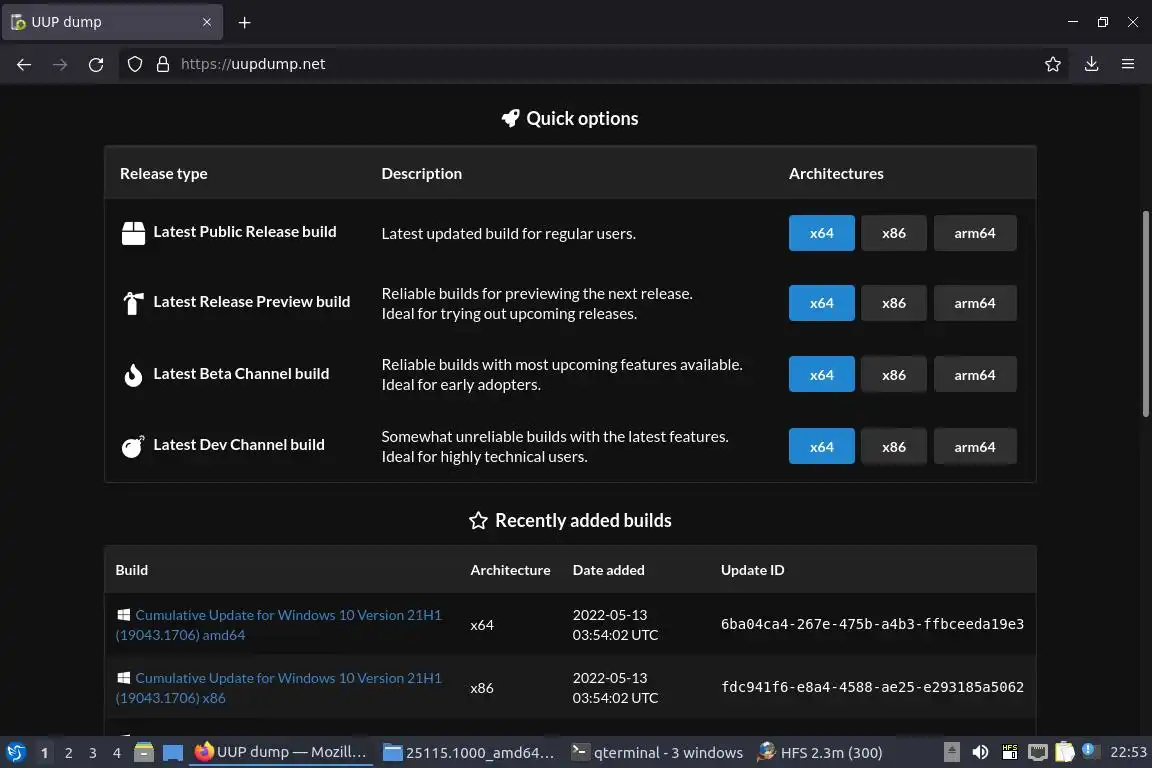Click the Quick options rocket icon
Screen dimensions: 1152x768
(x=511, y=118)
